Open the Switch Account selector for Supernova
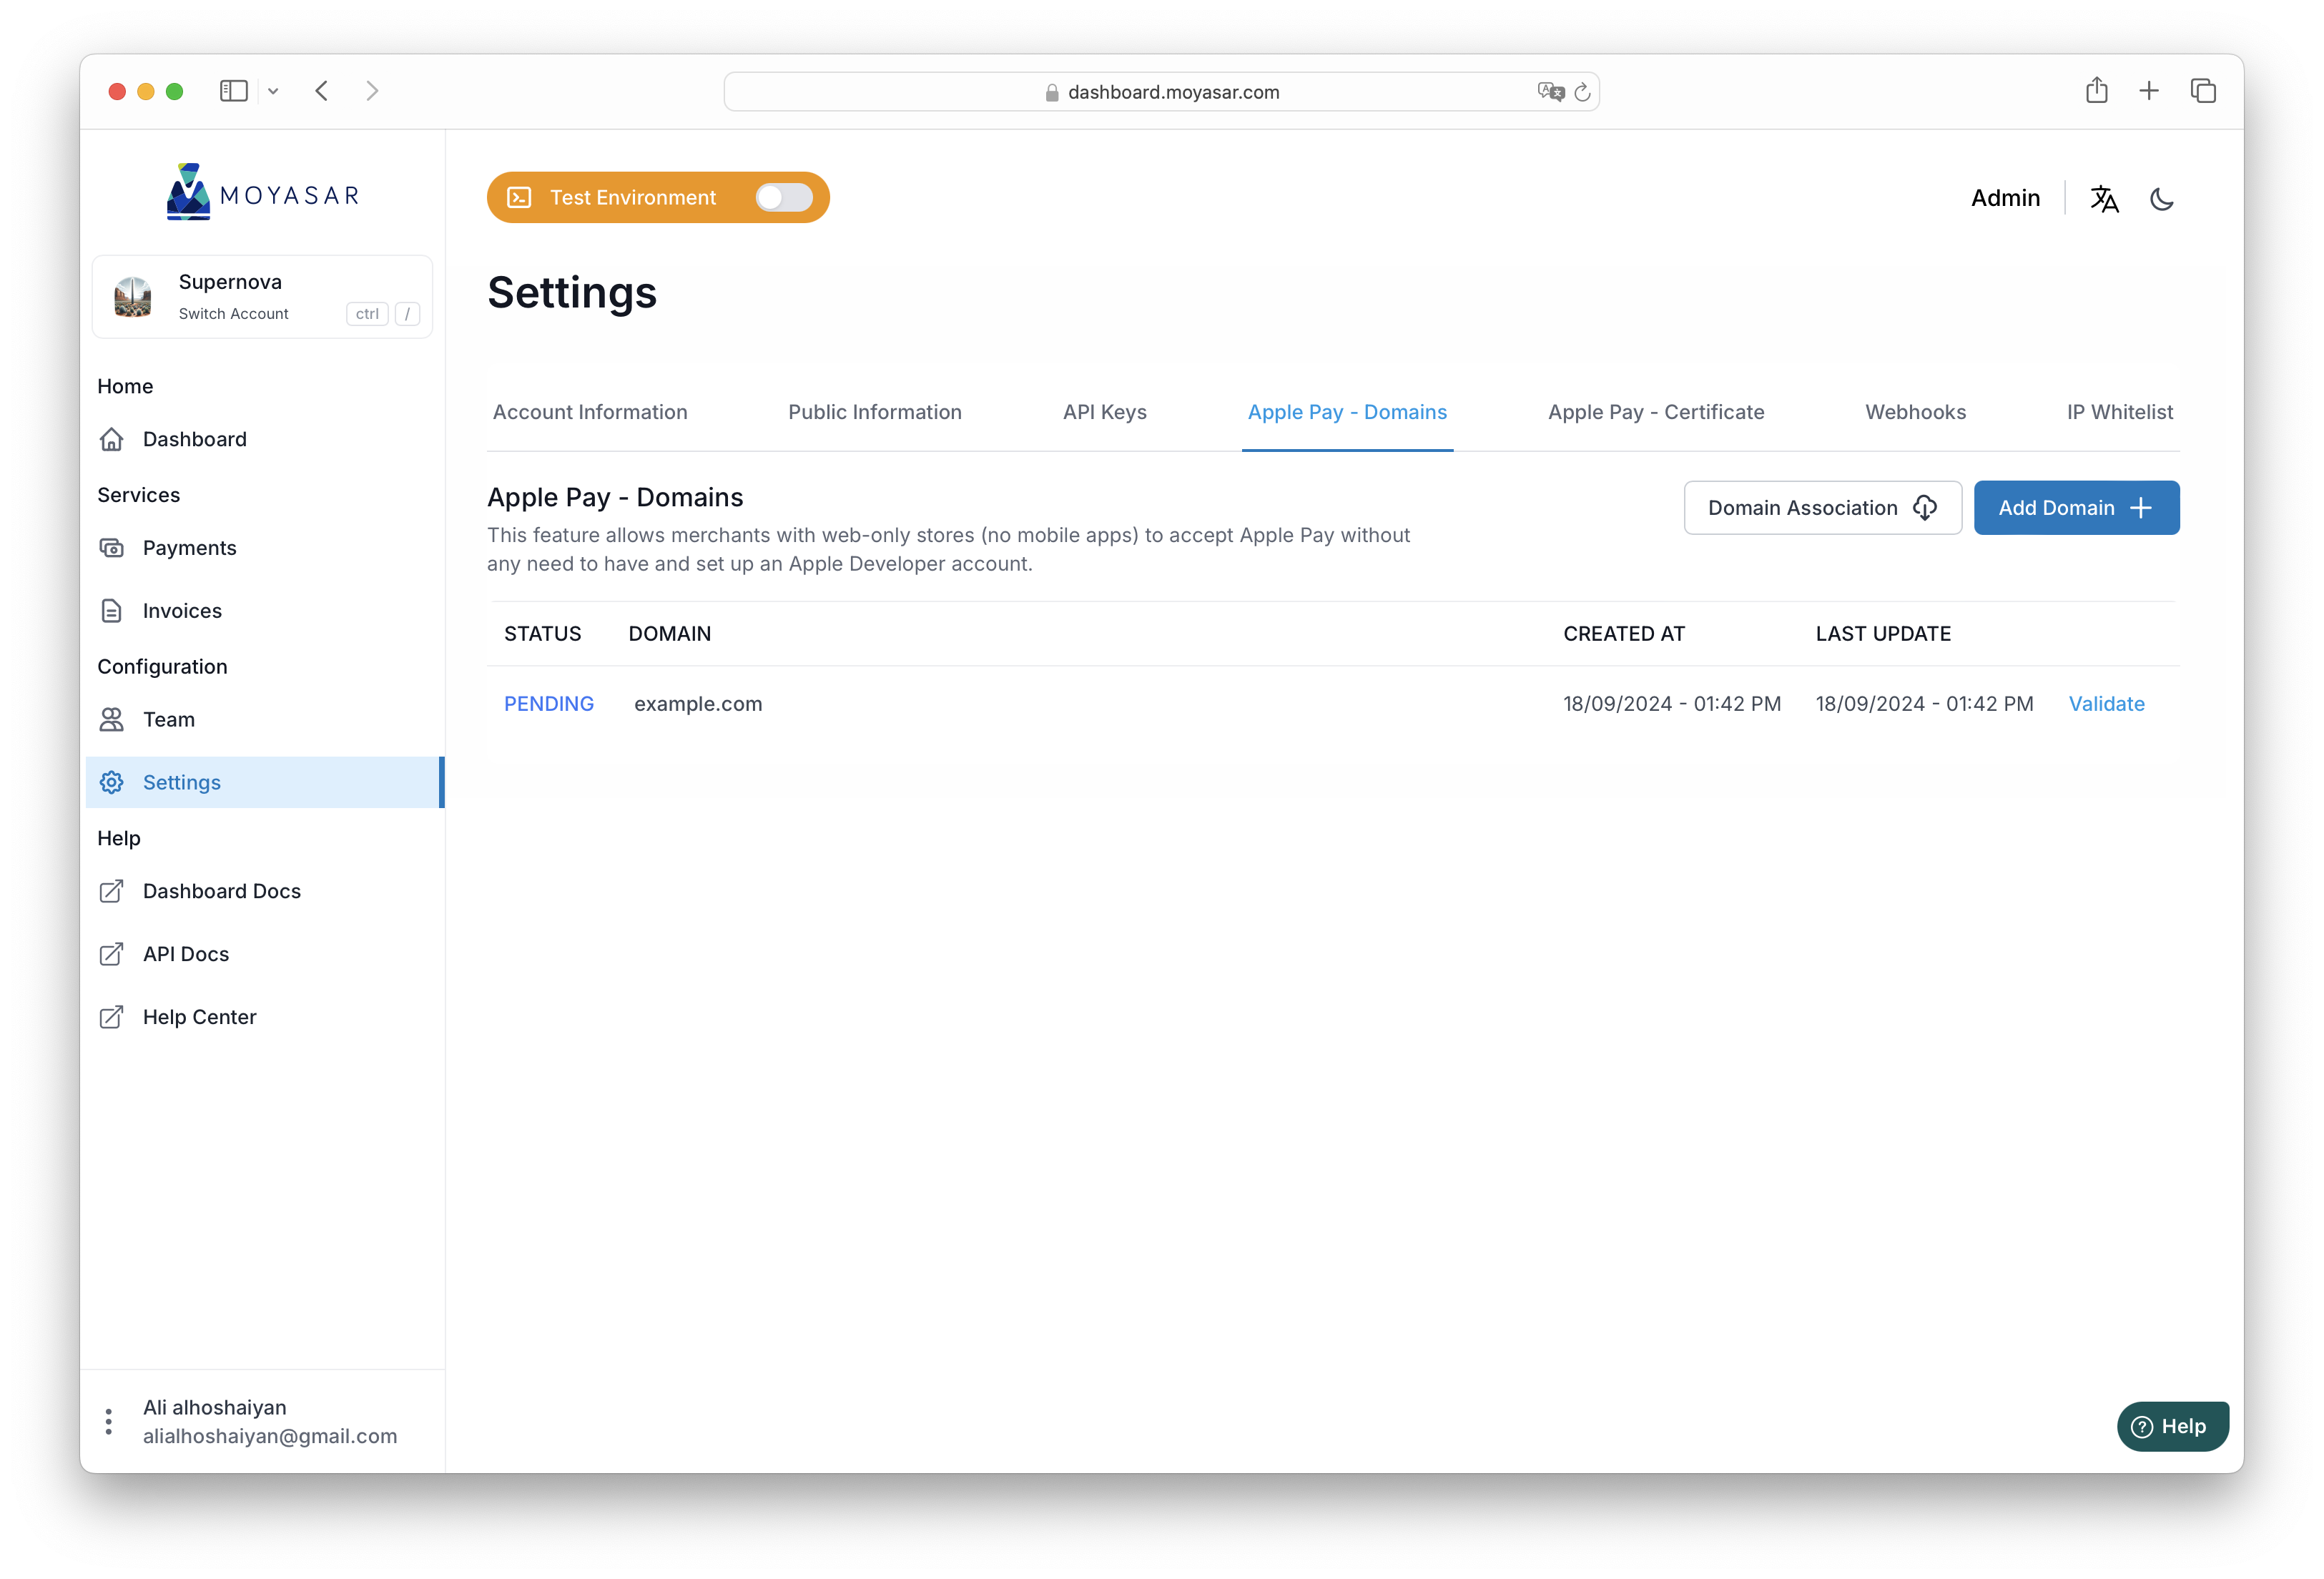Viewport: 2324px width, 1579px height. pos(233,313)
